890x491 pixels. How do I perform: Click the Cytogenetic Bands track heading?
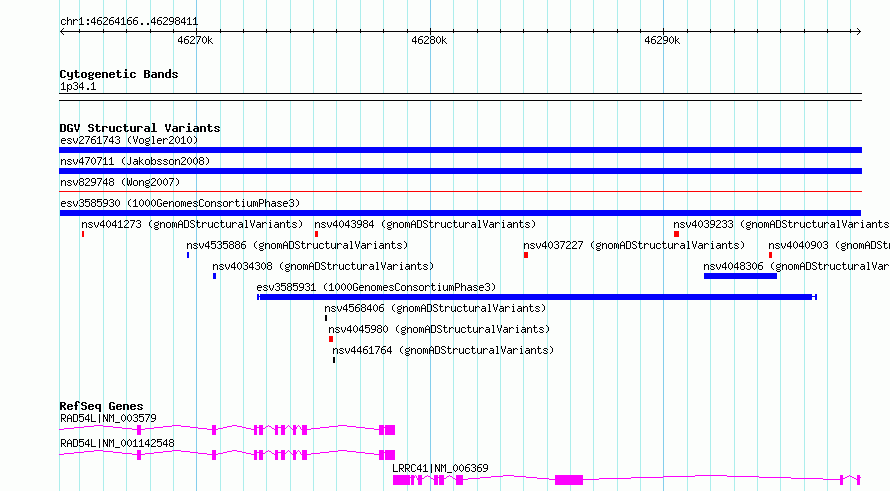pos(119,74)
